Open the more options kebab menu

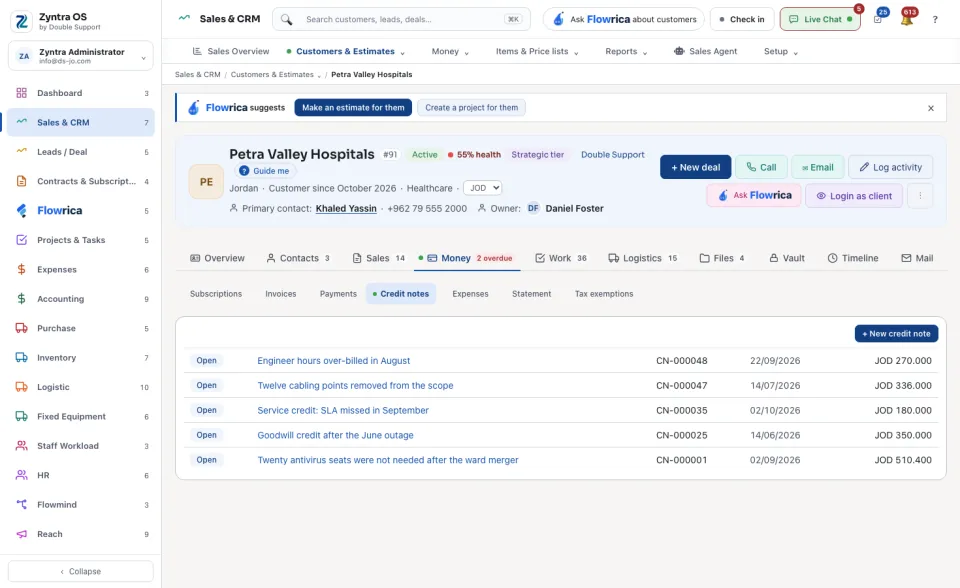tap(920, 196)
